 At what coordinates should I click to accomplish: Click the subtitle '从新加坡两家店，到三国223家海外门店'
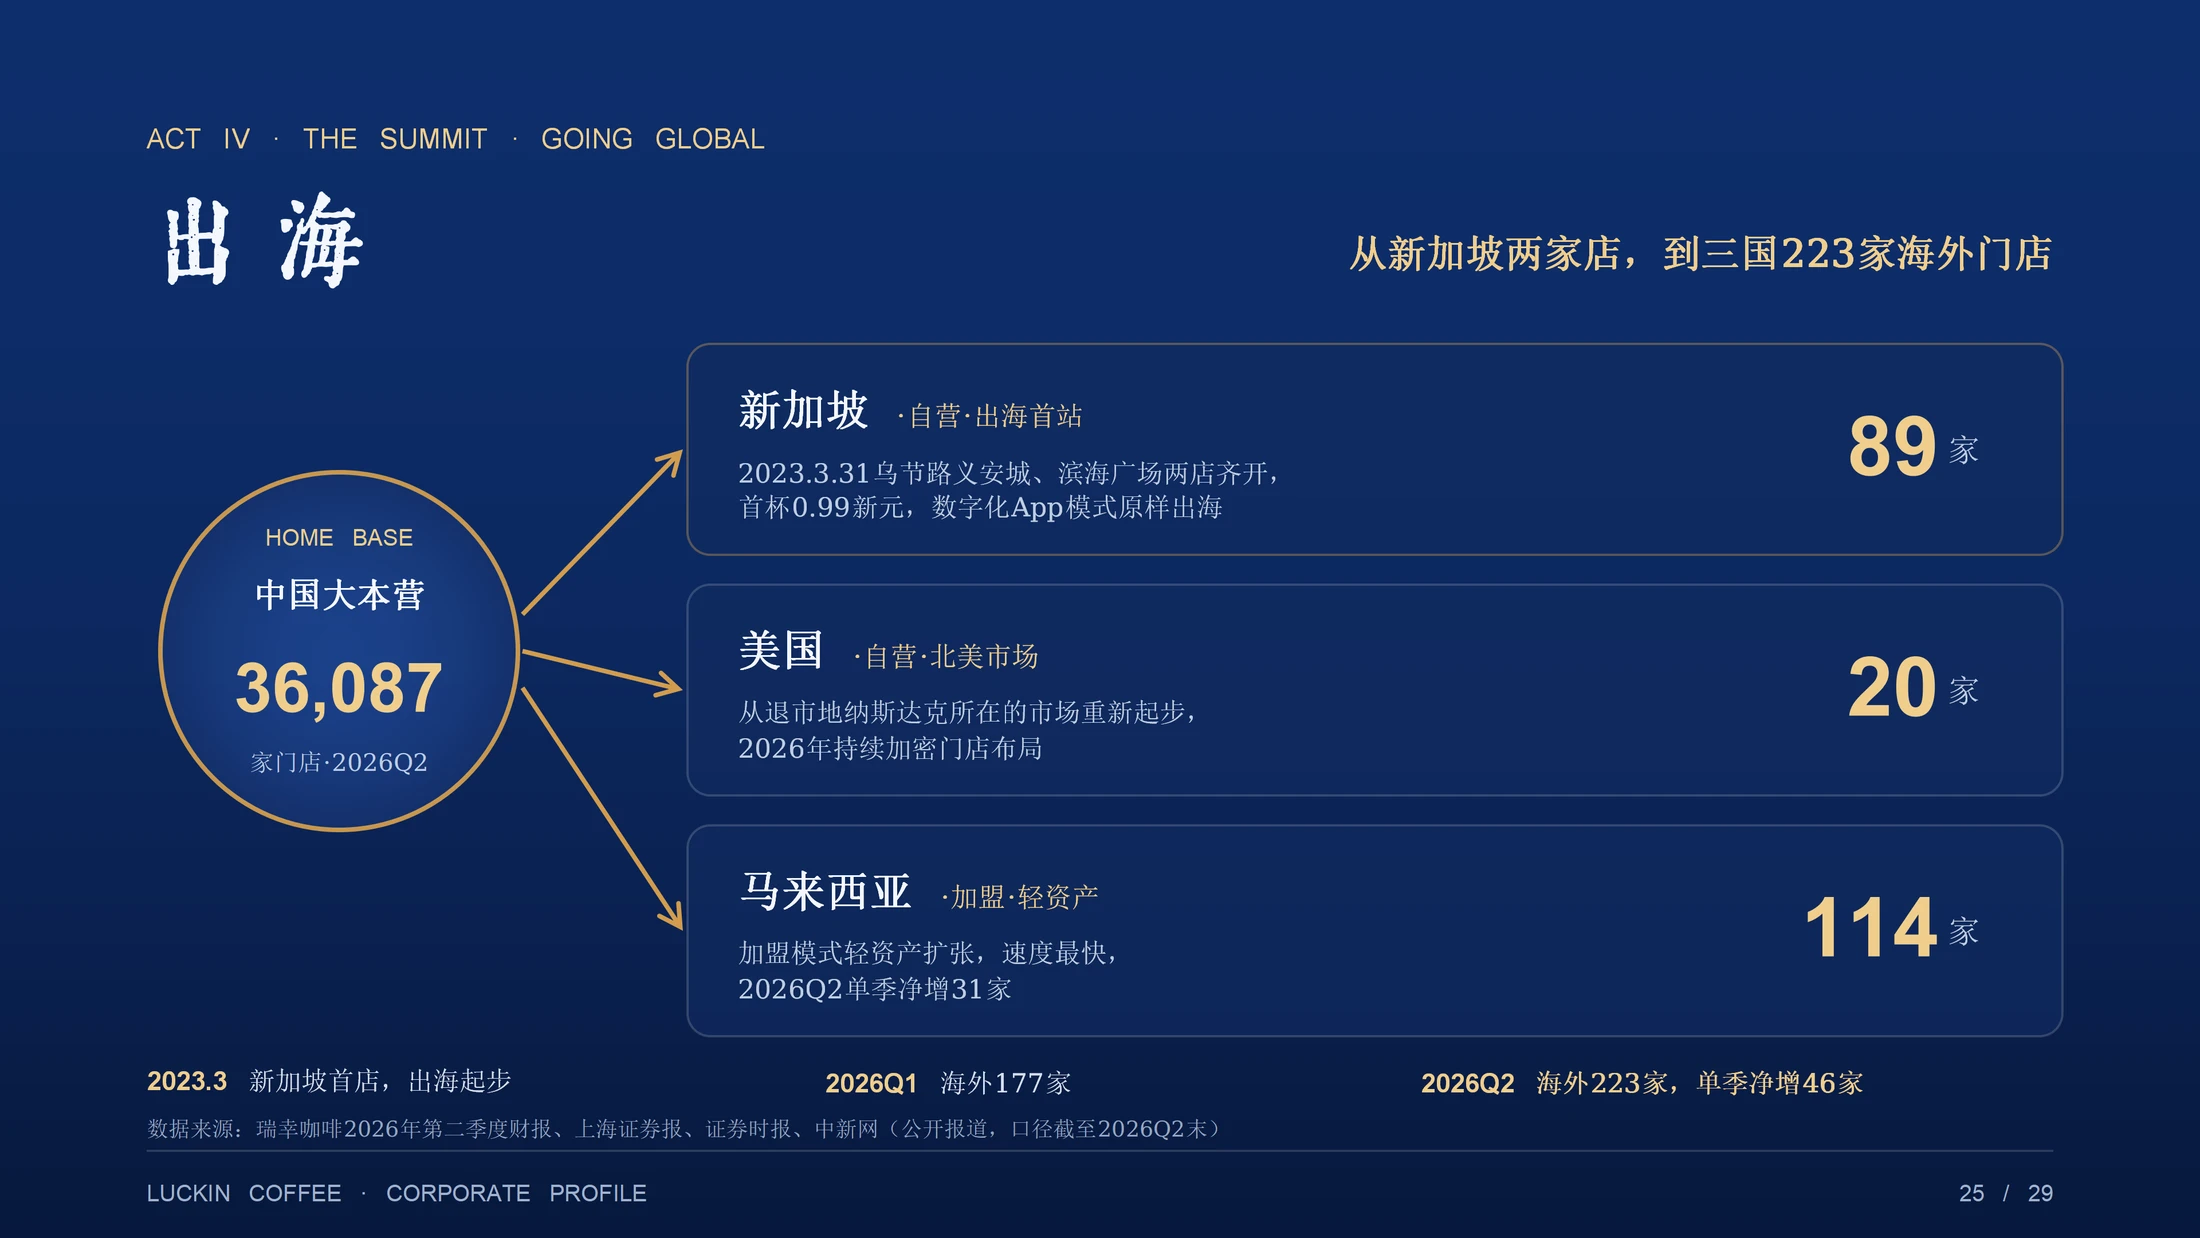click(x=1700, y=254)
